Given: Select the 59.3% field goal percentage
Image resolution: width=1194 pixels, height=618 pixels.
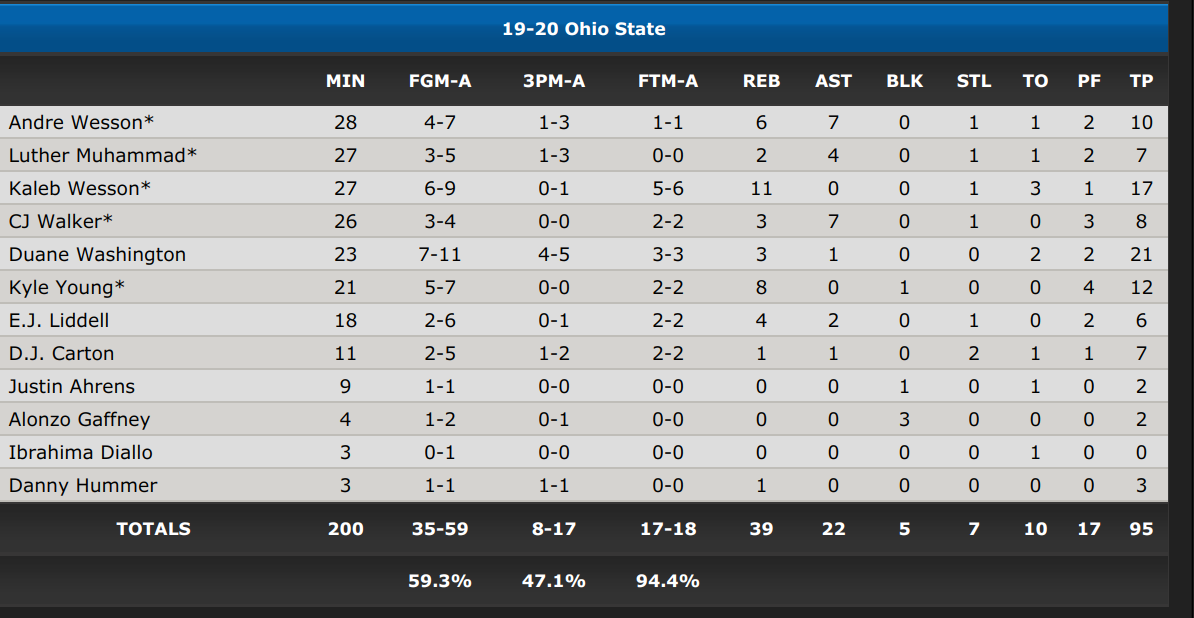Looking at the screenshot, I should click(439, 581).
